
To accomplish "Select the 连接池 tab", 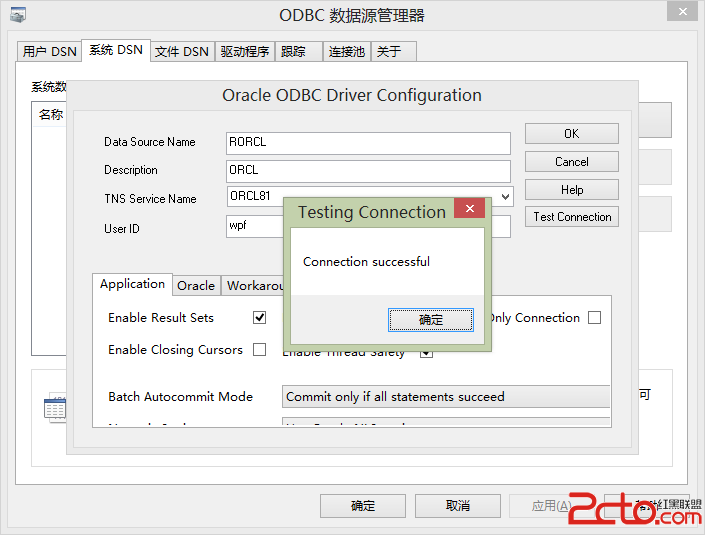I will click(347, 51).
